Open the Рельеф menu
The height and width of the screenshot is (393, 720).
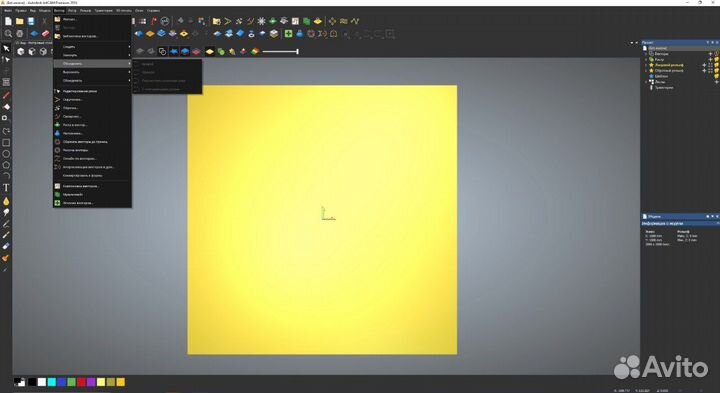pos(85,10)
